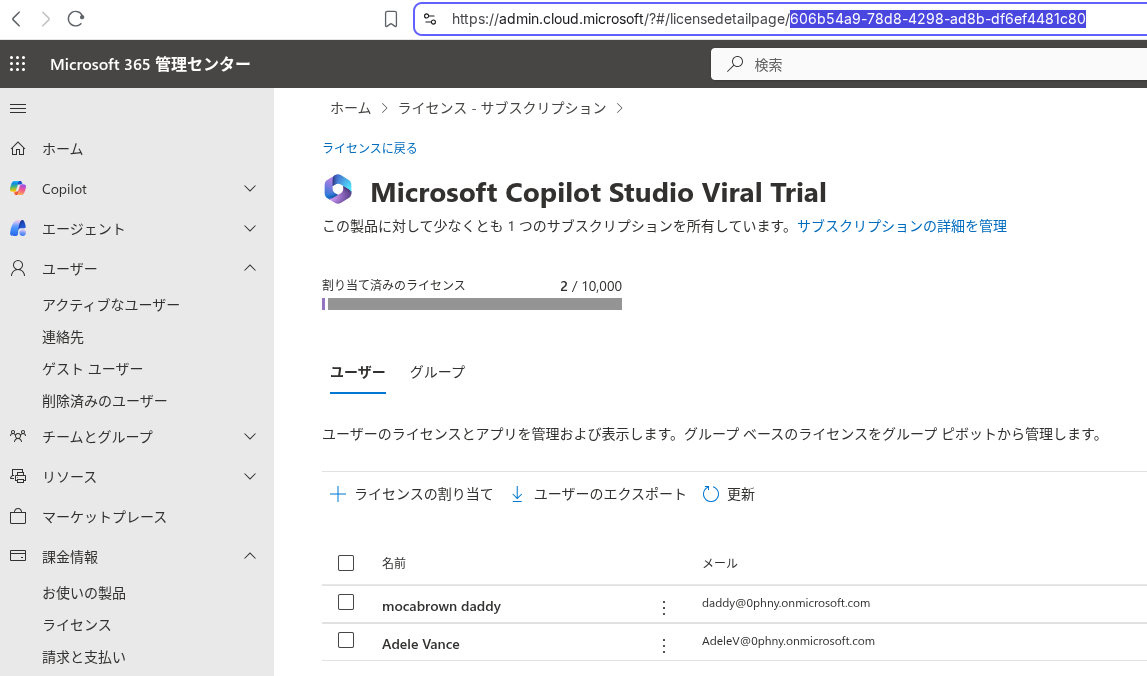Click the Teams and Groups icon
This screenshot has height=676, width=1147.
click(x=18, y=436)
